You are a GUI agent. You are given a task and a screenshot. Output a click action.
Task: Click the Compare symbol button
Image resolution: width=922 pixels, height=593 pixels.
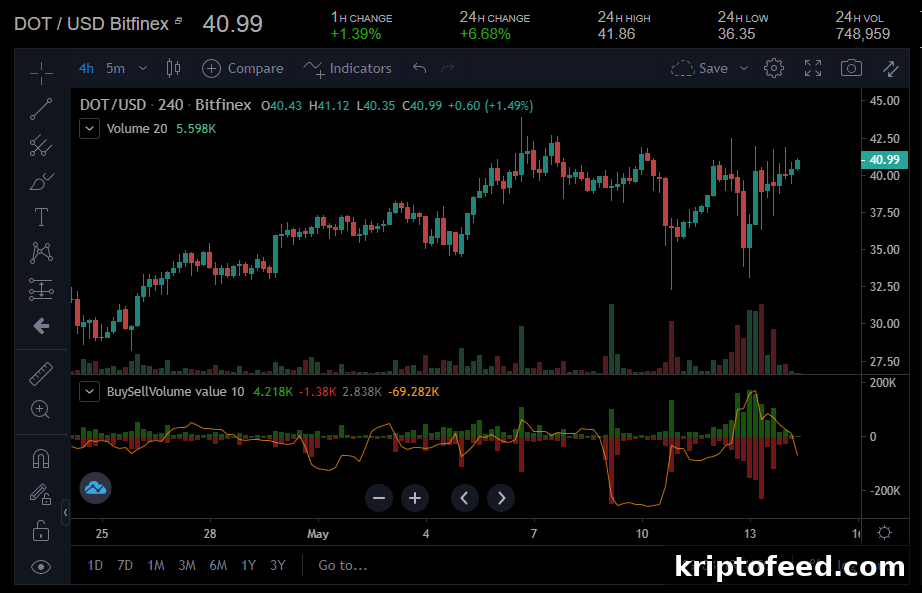(243, 69)
